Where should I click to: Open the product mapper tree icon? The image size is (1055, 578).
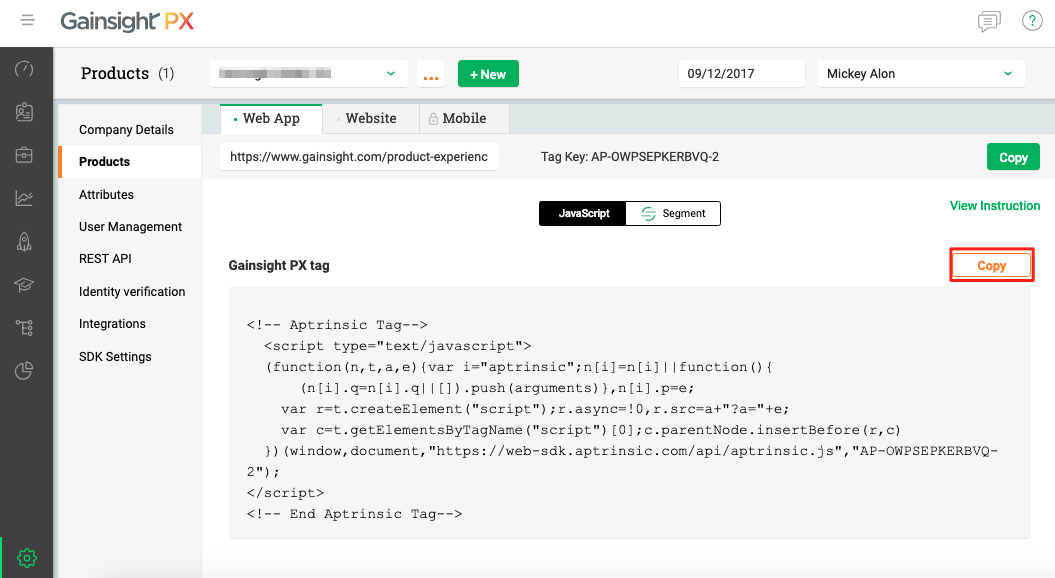(24, 328)
